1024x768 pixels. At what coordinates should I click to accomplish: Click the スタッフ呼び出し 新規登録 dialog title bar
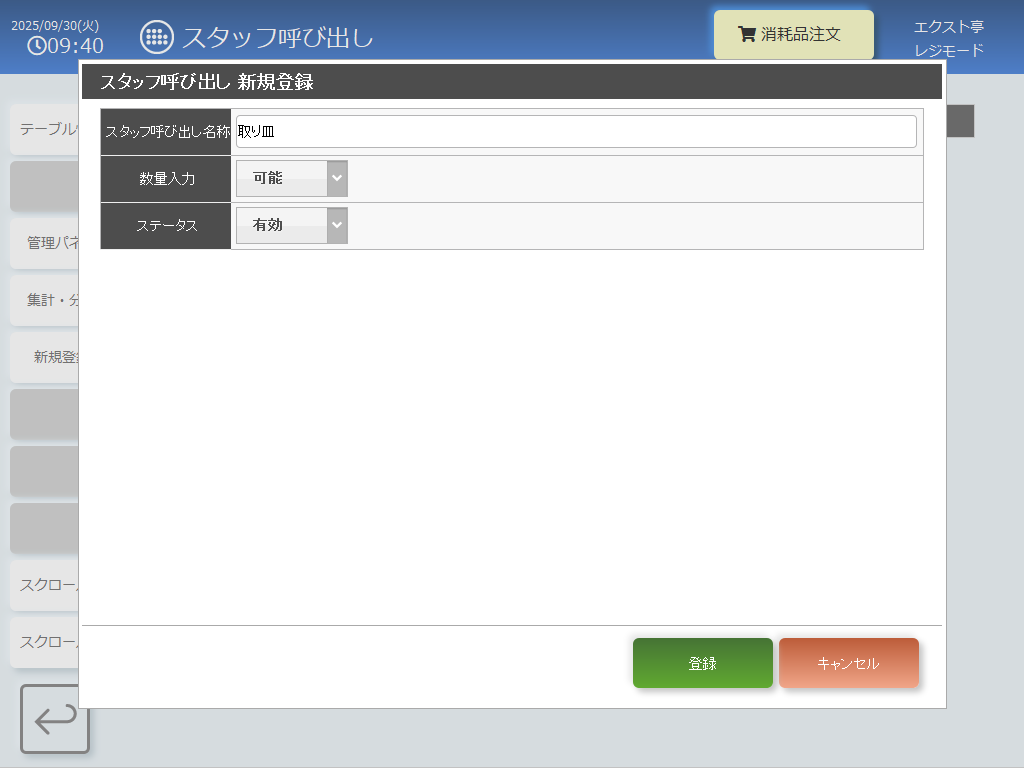(x=510, y=82)
